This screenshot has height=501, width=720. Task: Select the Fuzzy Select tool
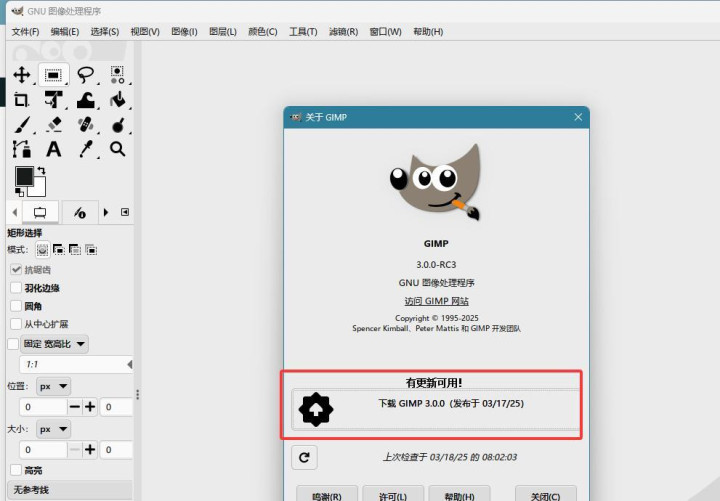[x=118, y=74]
